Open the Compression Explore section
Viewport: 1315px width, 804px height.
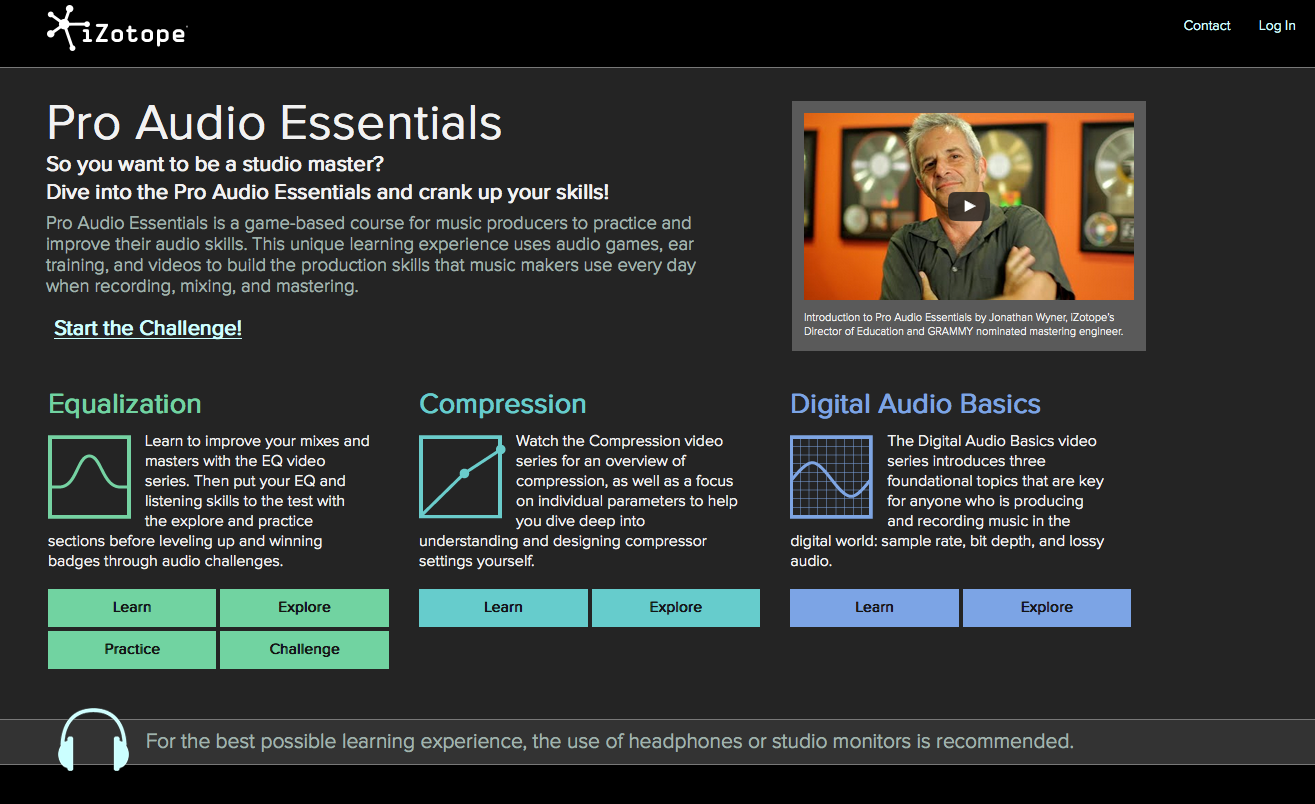coord(676,608)
